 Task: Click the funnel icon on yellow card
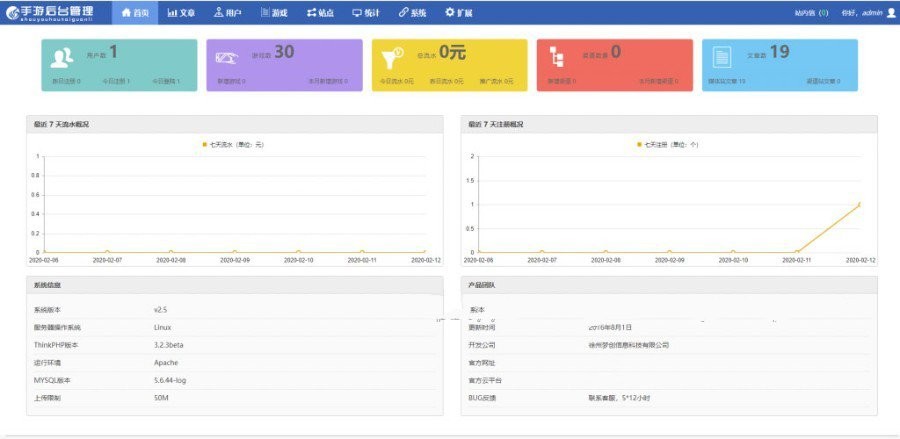coord(392,58)
